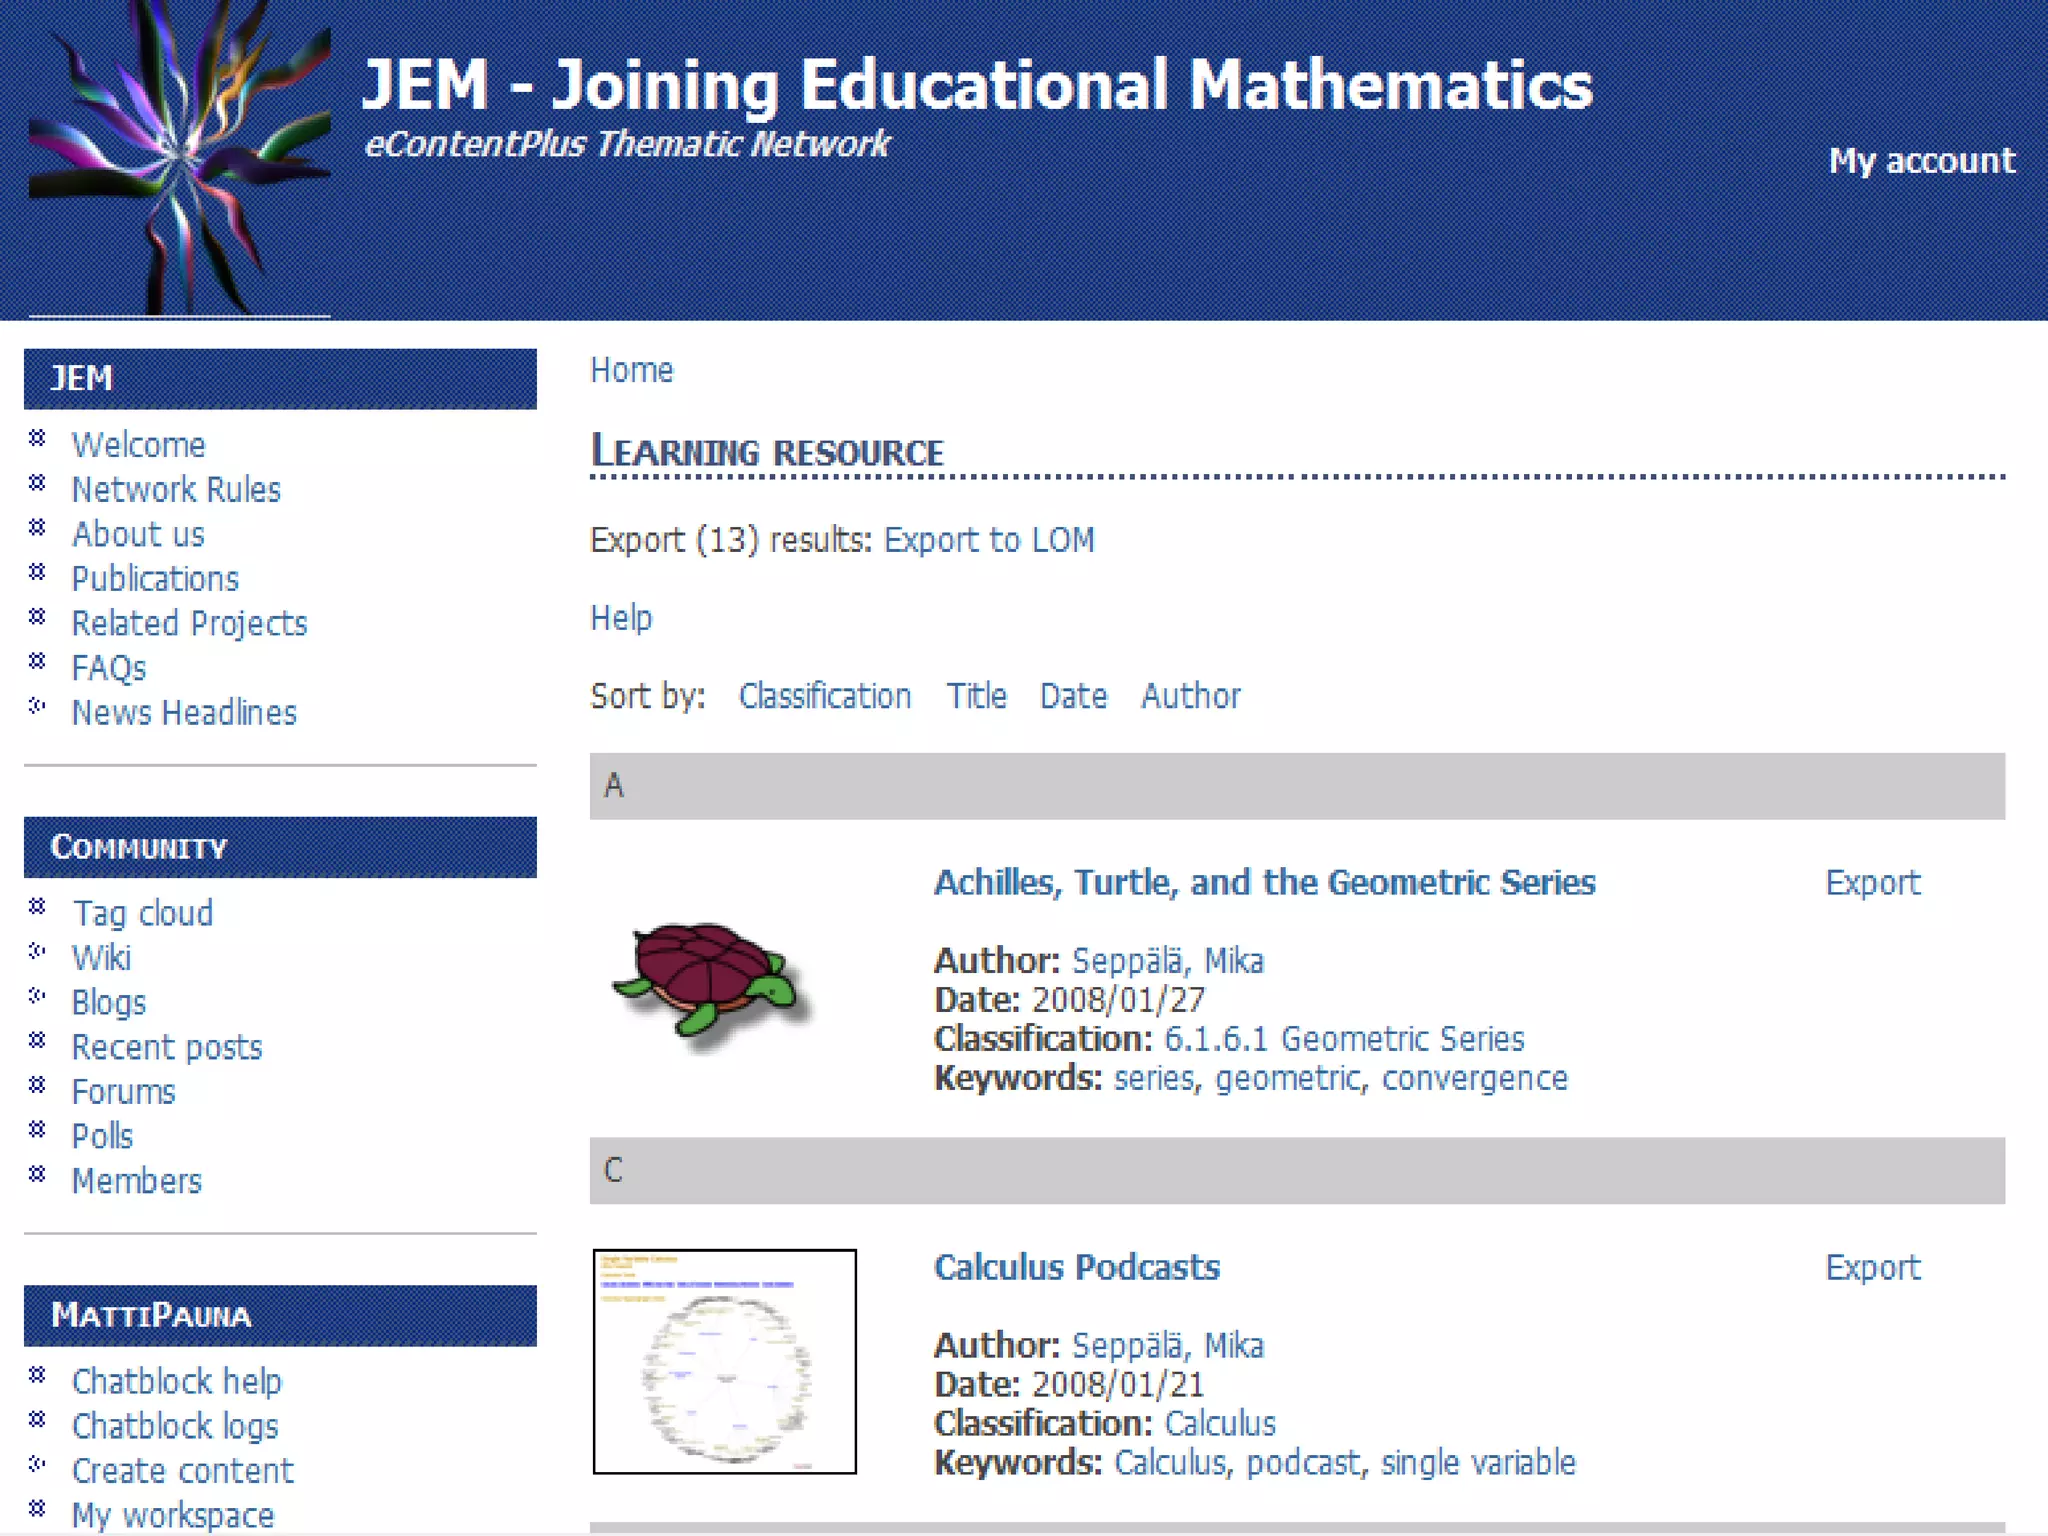Click Export to LOM link

pyautogui.click(x=989, y=540)
